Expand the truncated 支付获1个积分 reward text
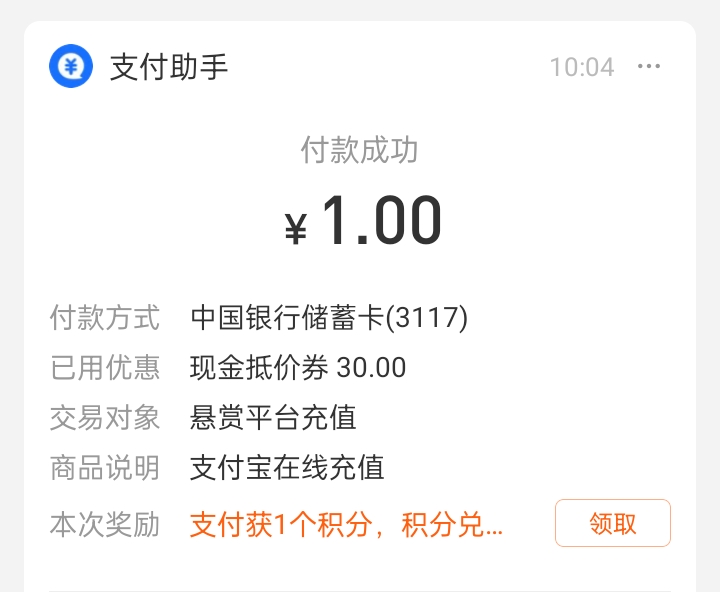 pyautogui.click(x=346, y=524)
